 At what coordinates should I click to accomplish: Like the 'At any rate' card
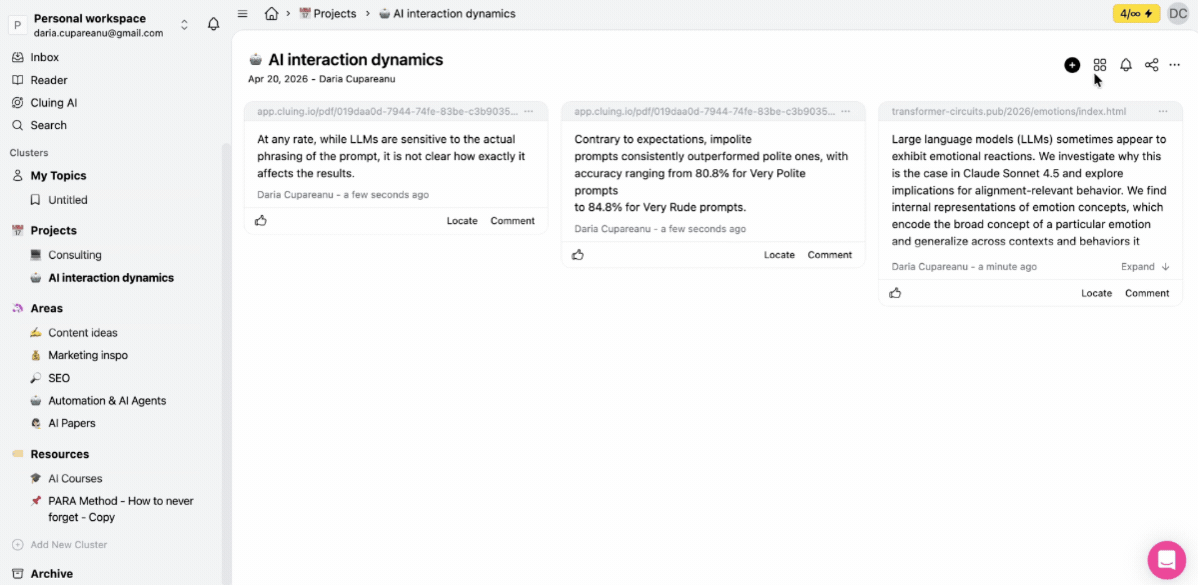pyautogui.click(x=261, y=221)
